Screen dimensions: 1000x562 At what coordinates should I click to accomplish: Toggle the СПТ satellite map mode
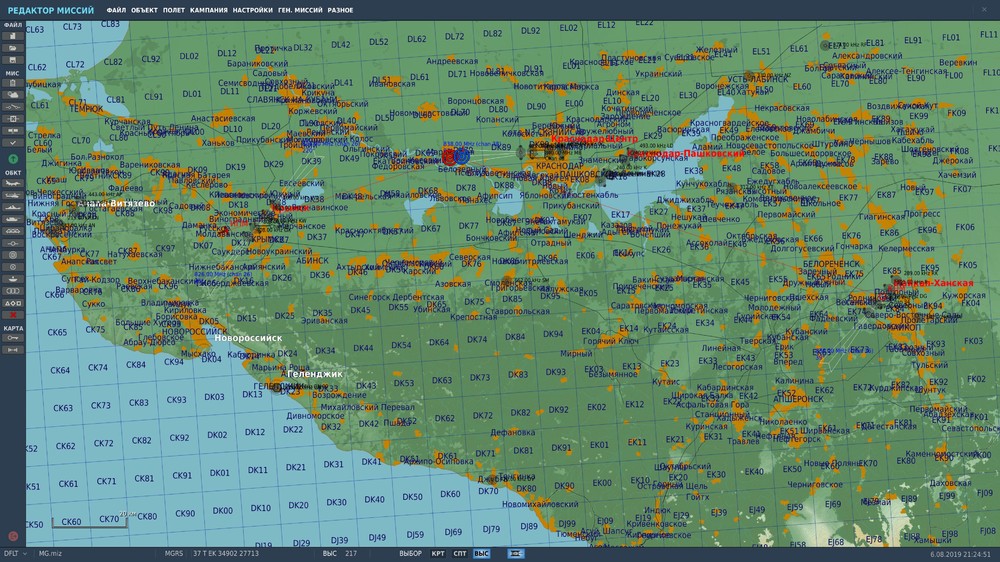tap(460, 554)
